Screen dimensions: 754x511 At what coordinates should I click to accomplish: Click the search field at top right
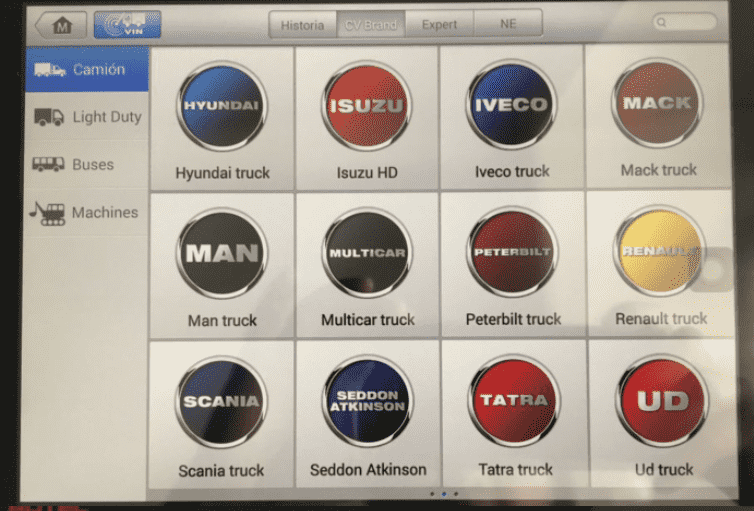tap(685, 22)
